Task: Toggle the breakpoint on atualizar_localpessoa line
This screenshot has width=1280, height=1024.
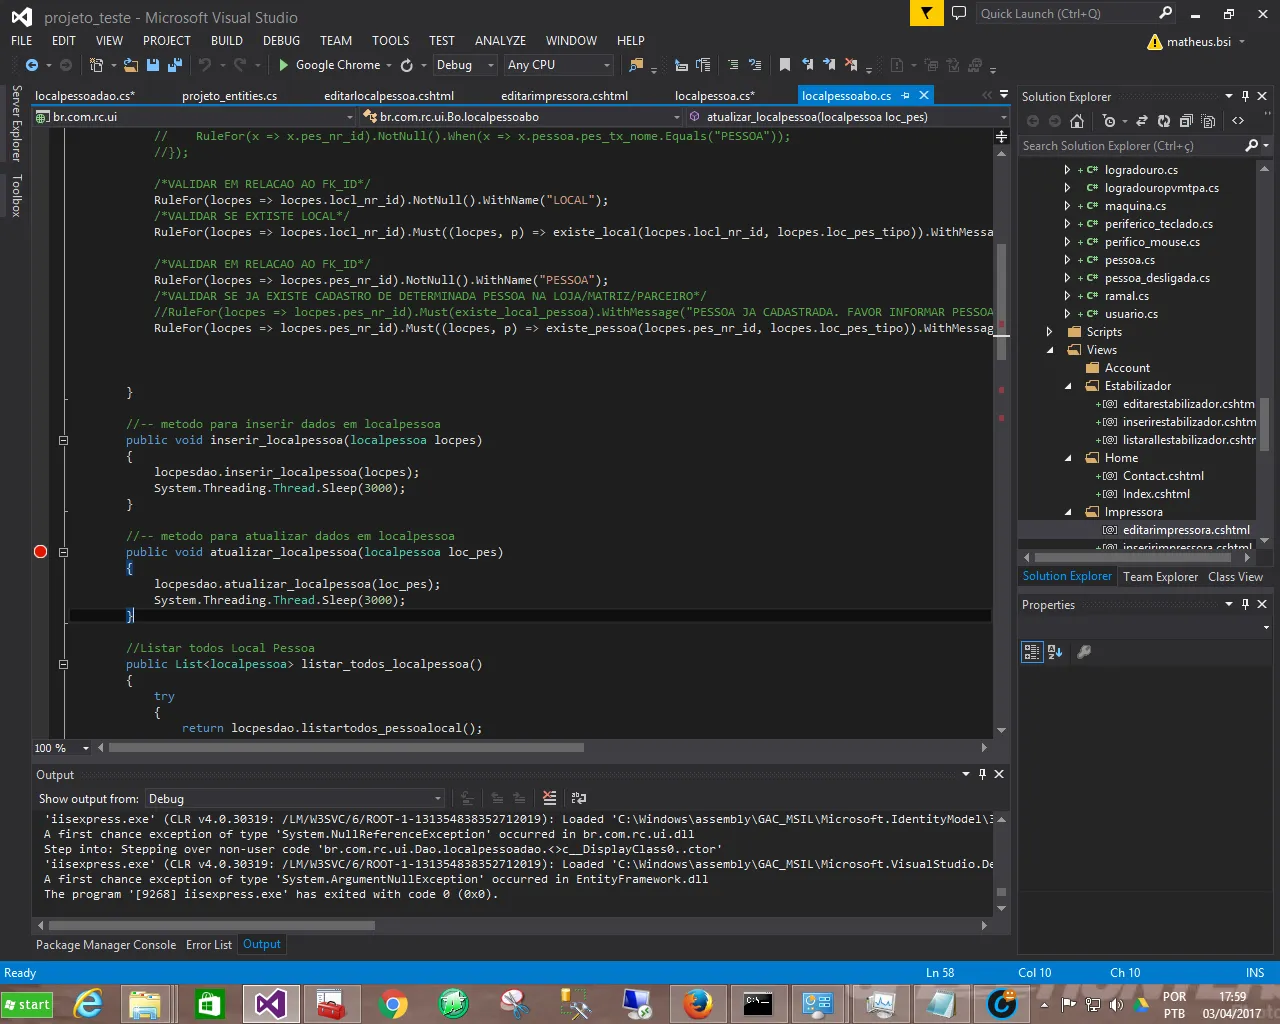Action: [41, 552]
